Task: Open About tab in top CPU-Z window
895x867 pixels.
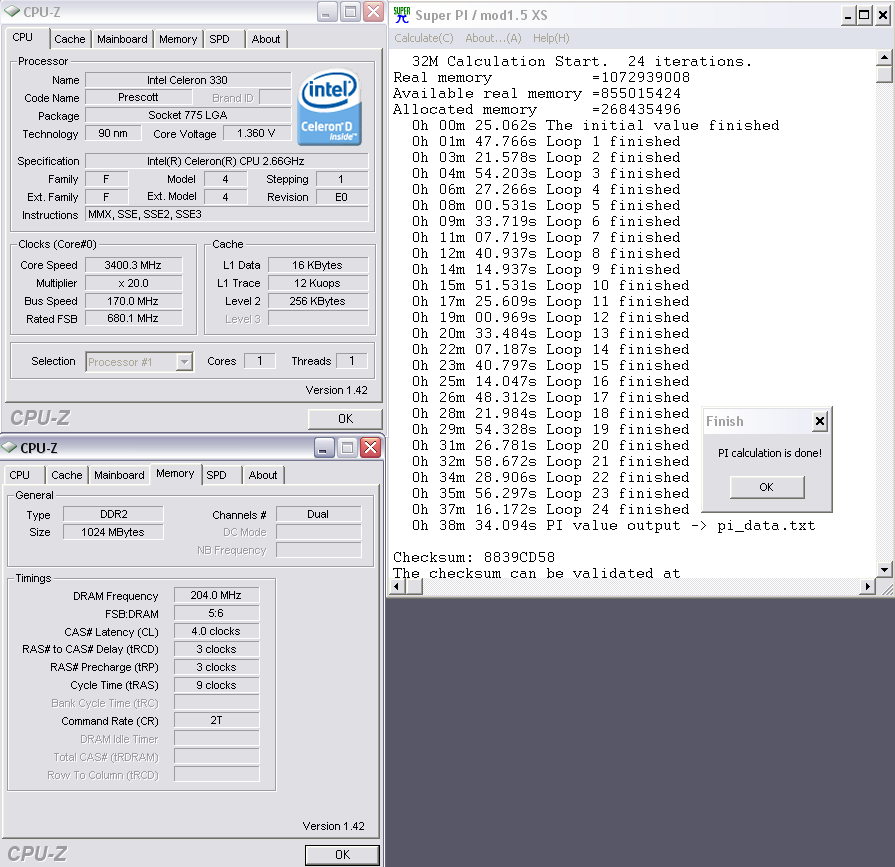Action: tap(266, 39)
